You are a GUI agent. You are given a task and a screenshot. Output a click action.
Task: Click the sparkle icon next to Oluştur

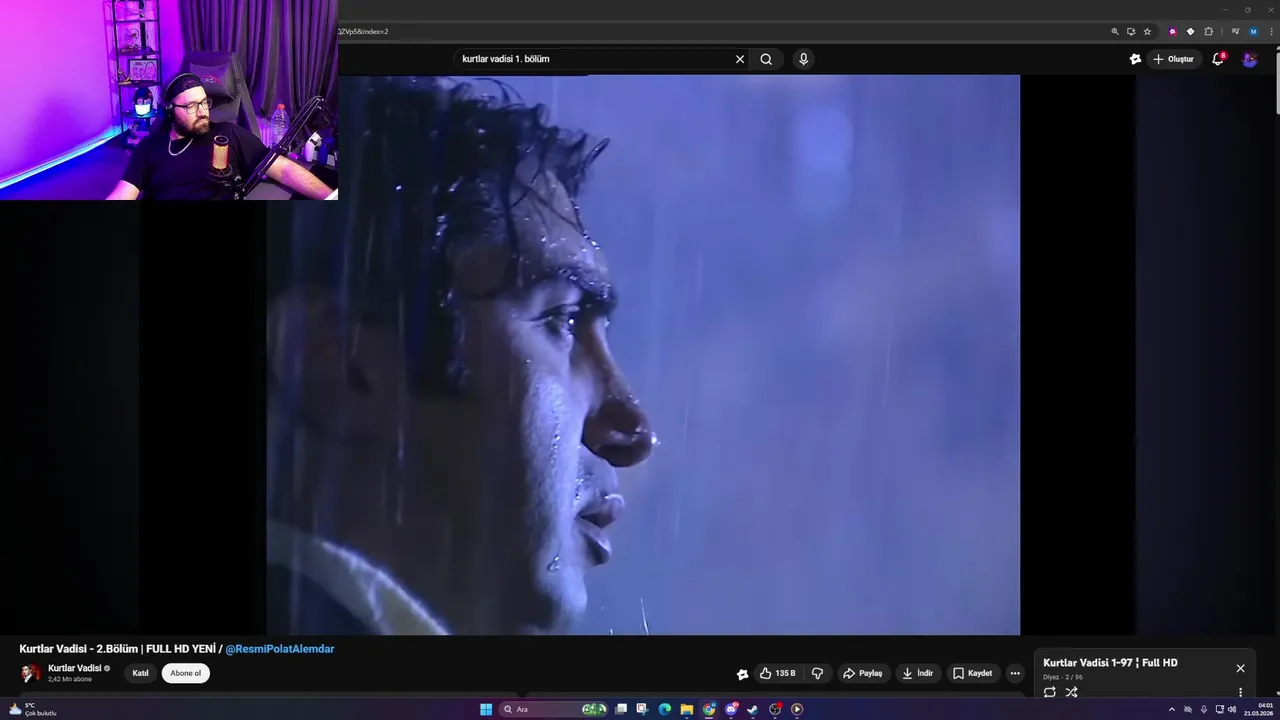click(1135, 59)
